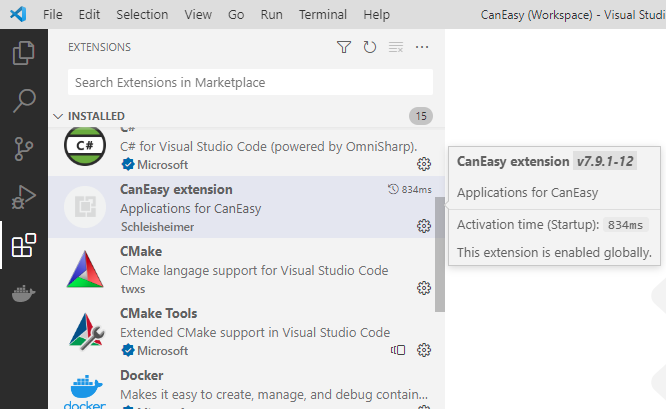The width and height of the screenshot is (666, 409).
Task: Click the CanEasy extension placeholder logo
Action: point(85,207)
